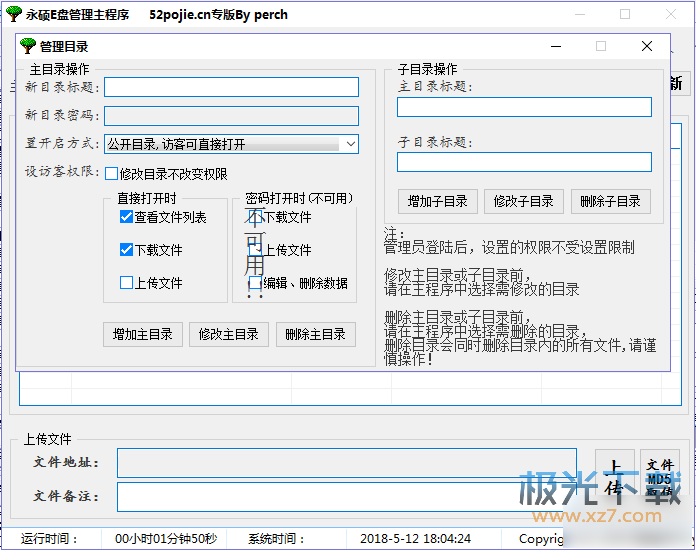Uncheck 下载文件 under 直接打开时
The image size is (696, 550).
[126, 250]
